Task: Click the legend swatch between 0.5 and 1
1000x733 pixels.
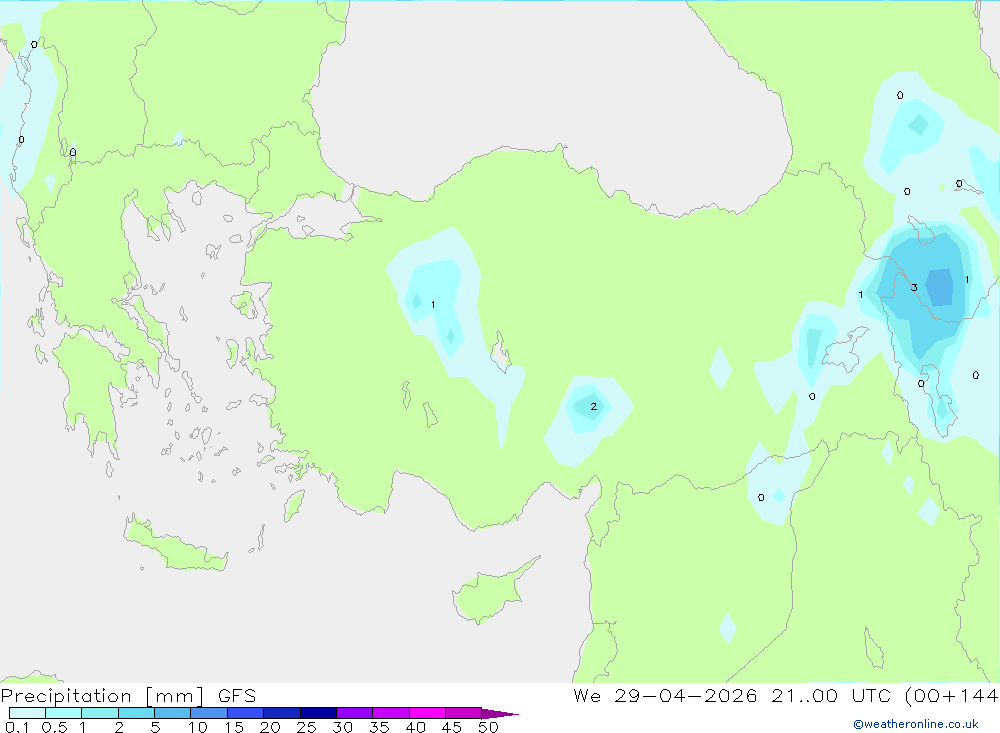Action: click(63, 713)
